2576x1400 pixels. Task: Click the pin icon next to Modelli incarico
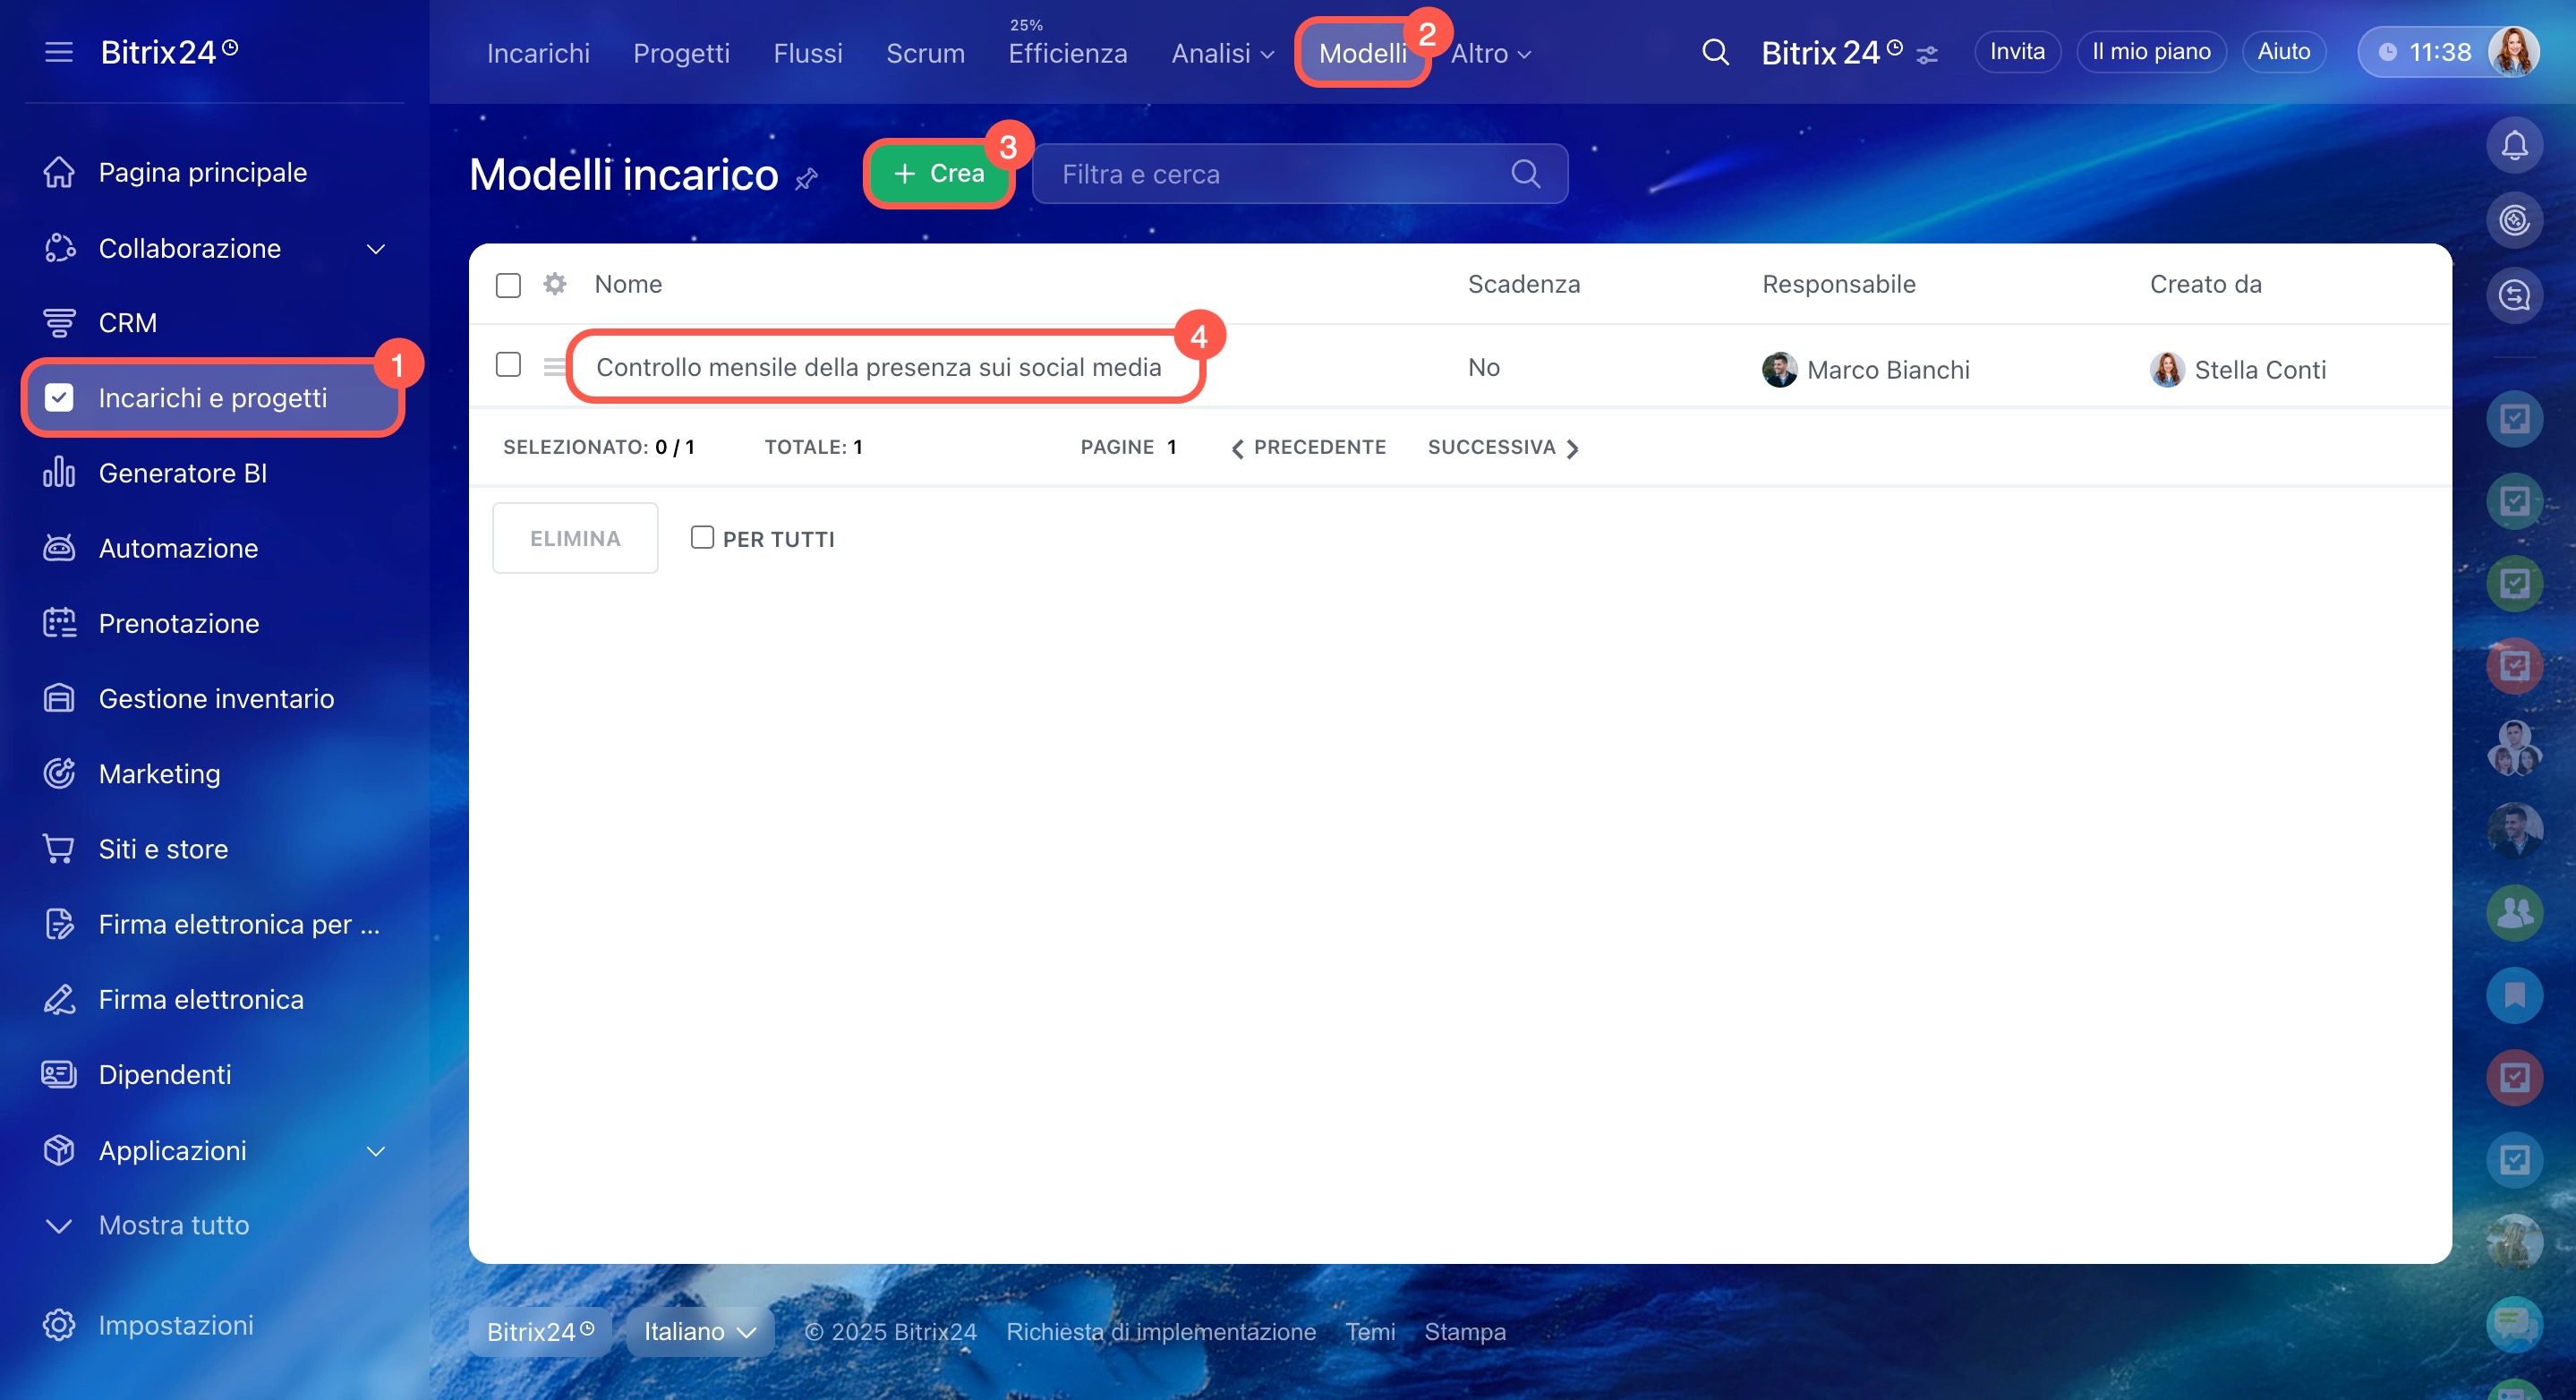point(806,178)
